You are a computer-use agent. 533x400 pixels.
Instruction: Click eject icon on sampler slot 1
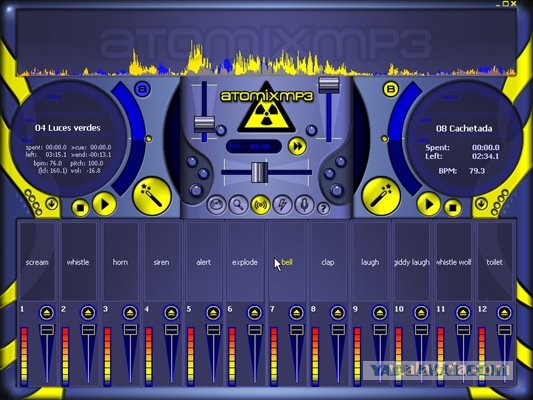tap(47, 312)
